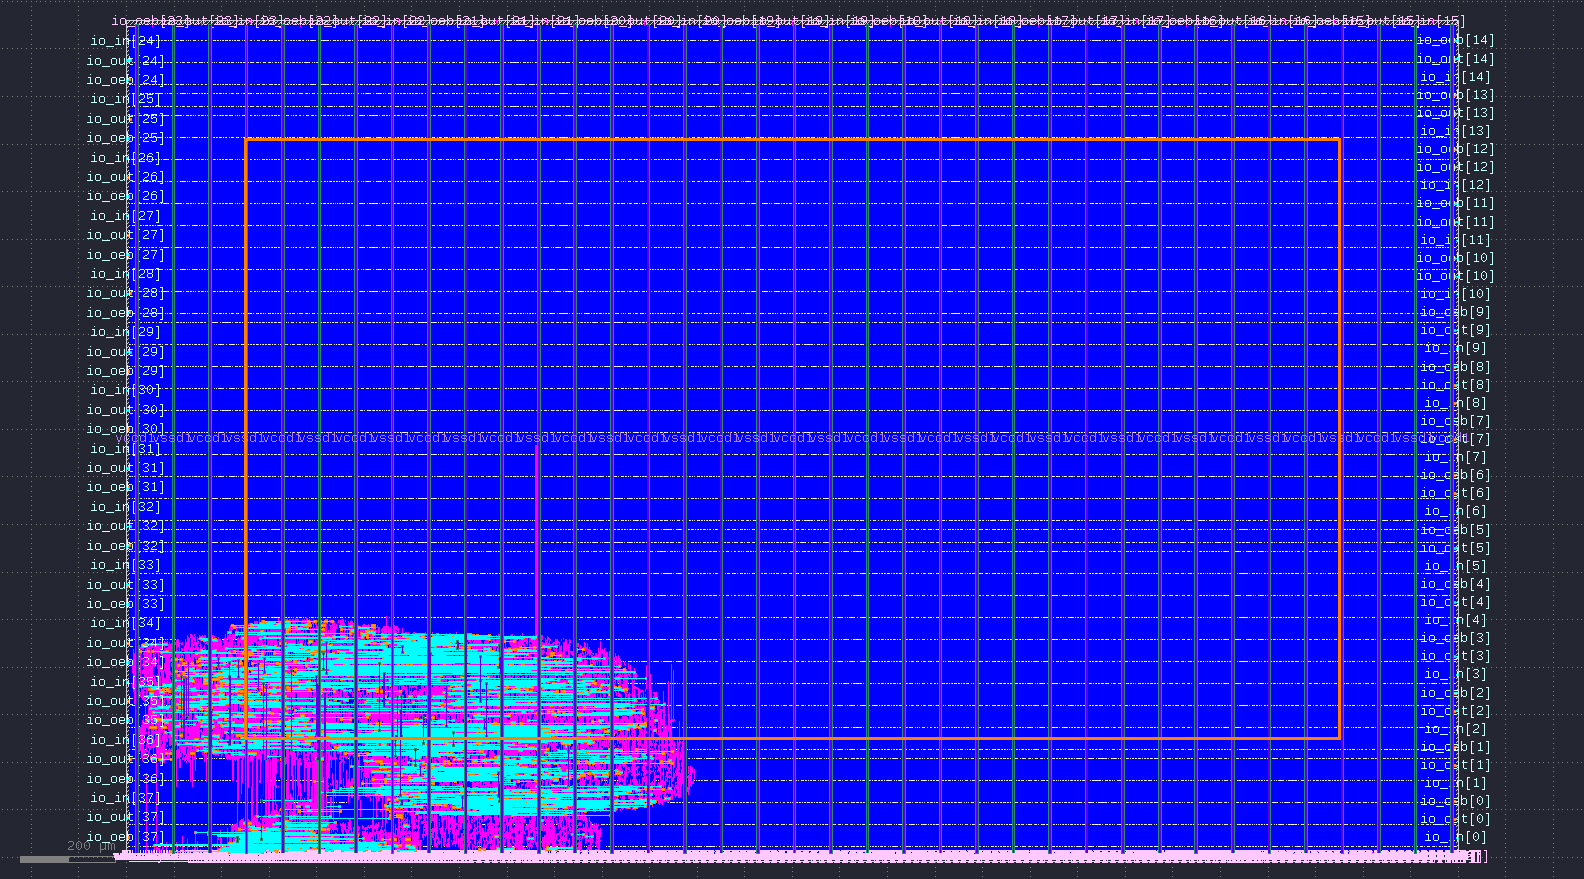Select the io_in[24] pin label
Screen dimensions: 1584x879
126,41
